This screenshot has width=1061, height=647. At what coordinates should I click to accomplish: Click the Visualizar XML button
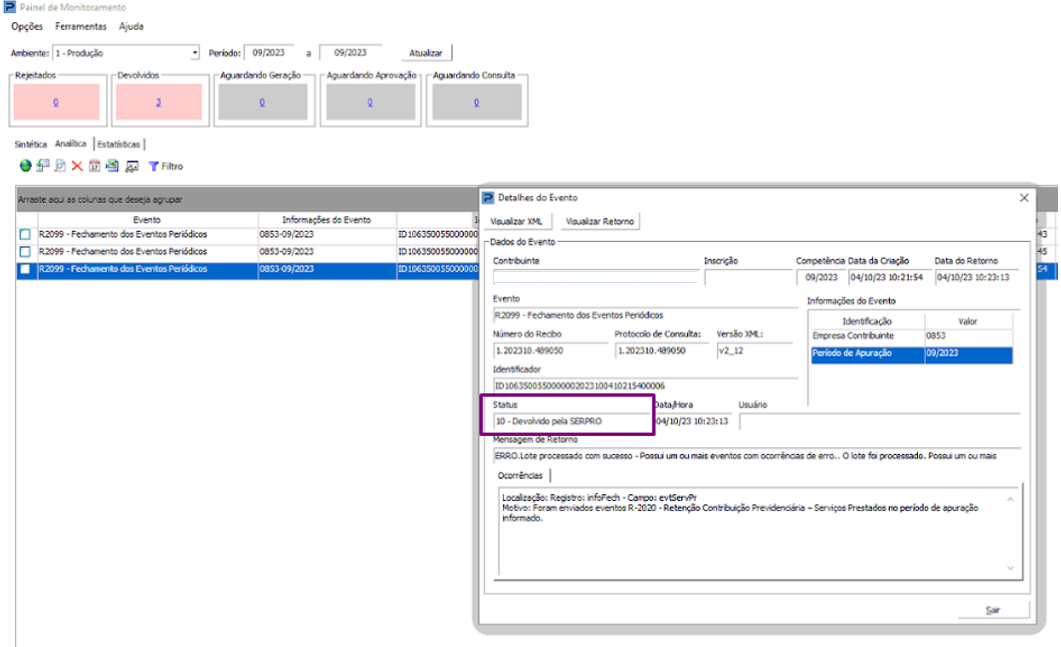520,221
